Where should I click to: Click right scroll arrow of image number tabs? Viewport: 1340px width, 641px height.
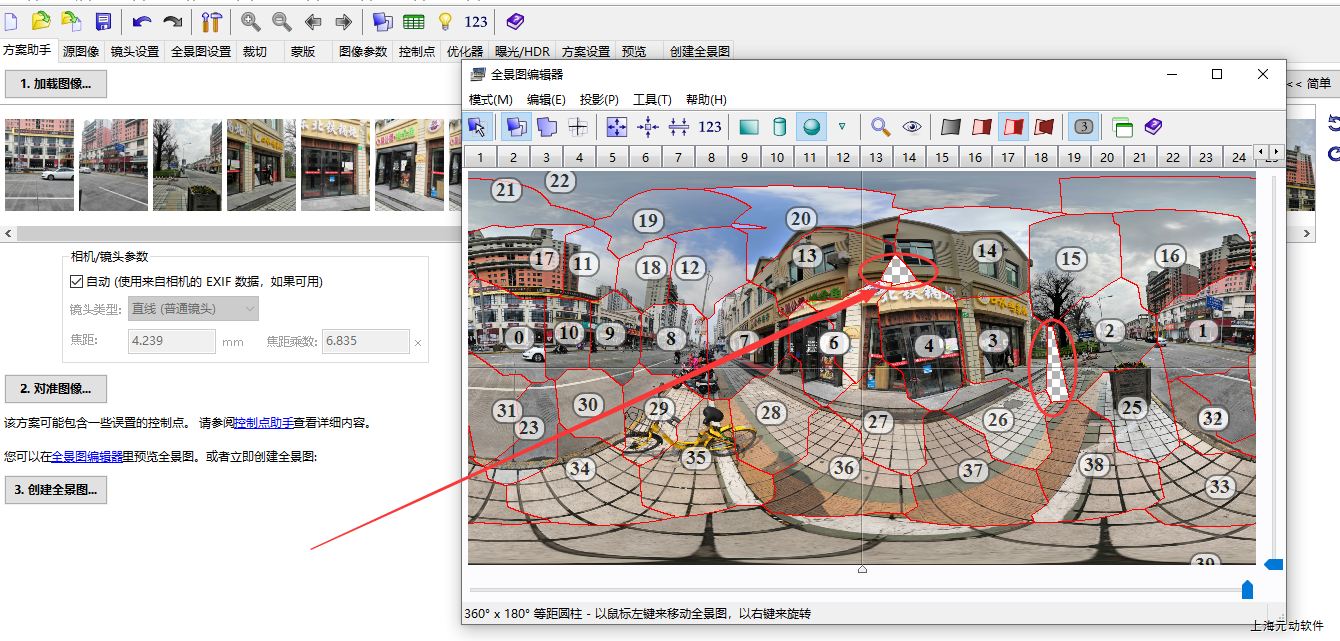click(1275, 152)
